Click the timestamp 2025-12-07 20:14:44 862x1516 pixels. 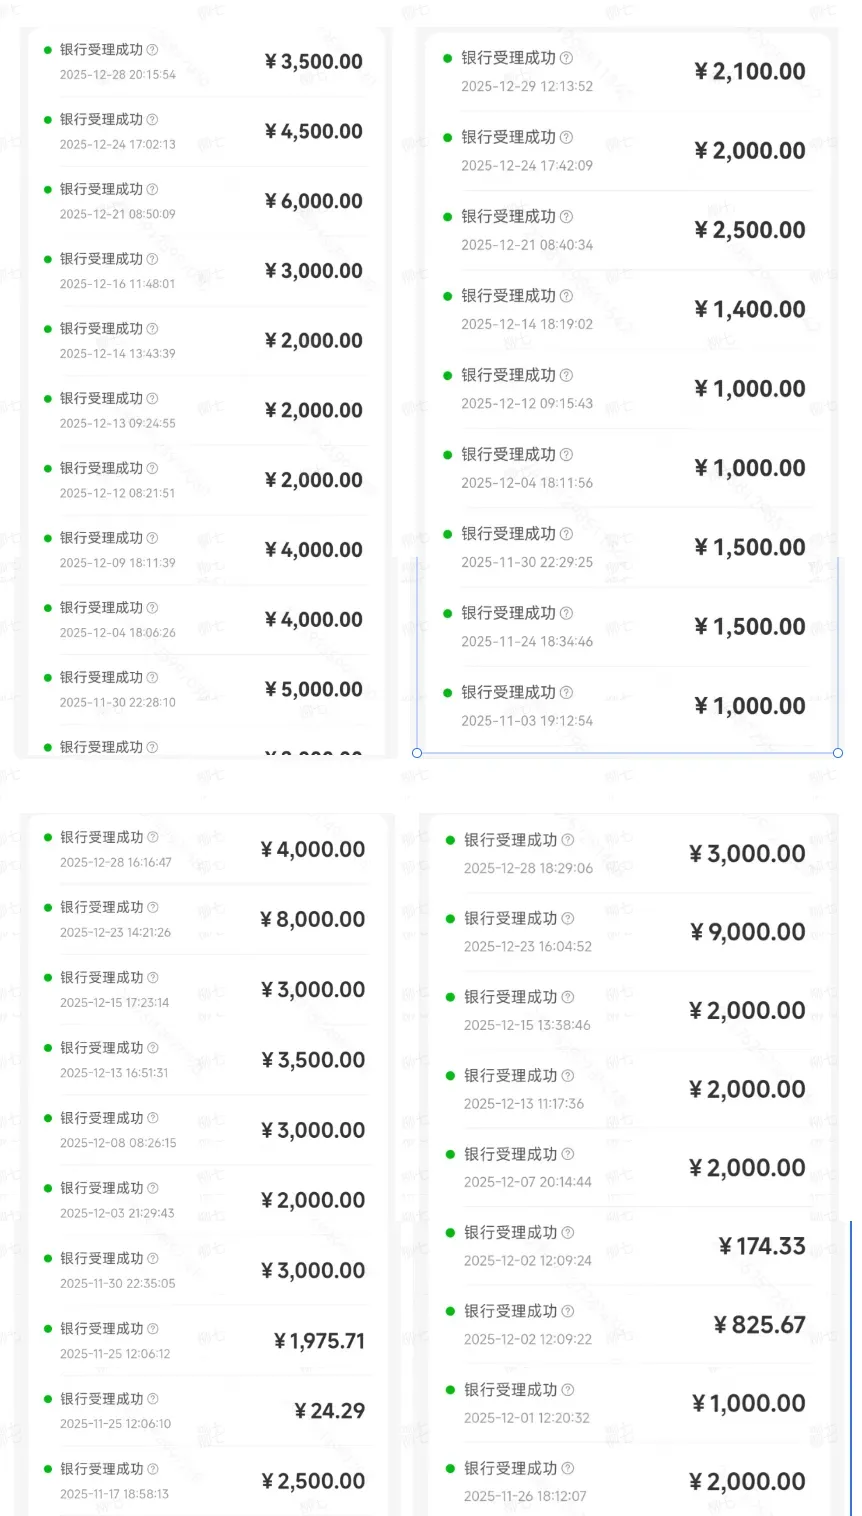pos(528,1182)
